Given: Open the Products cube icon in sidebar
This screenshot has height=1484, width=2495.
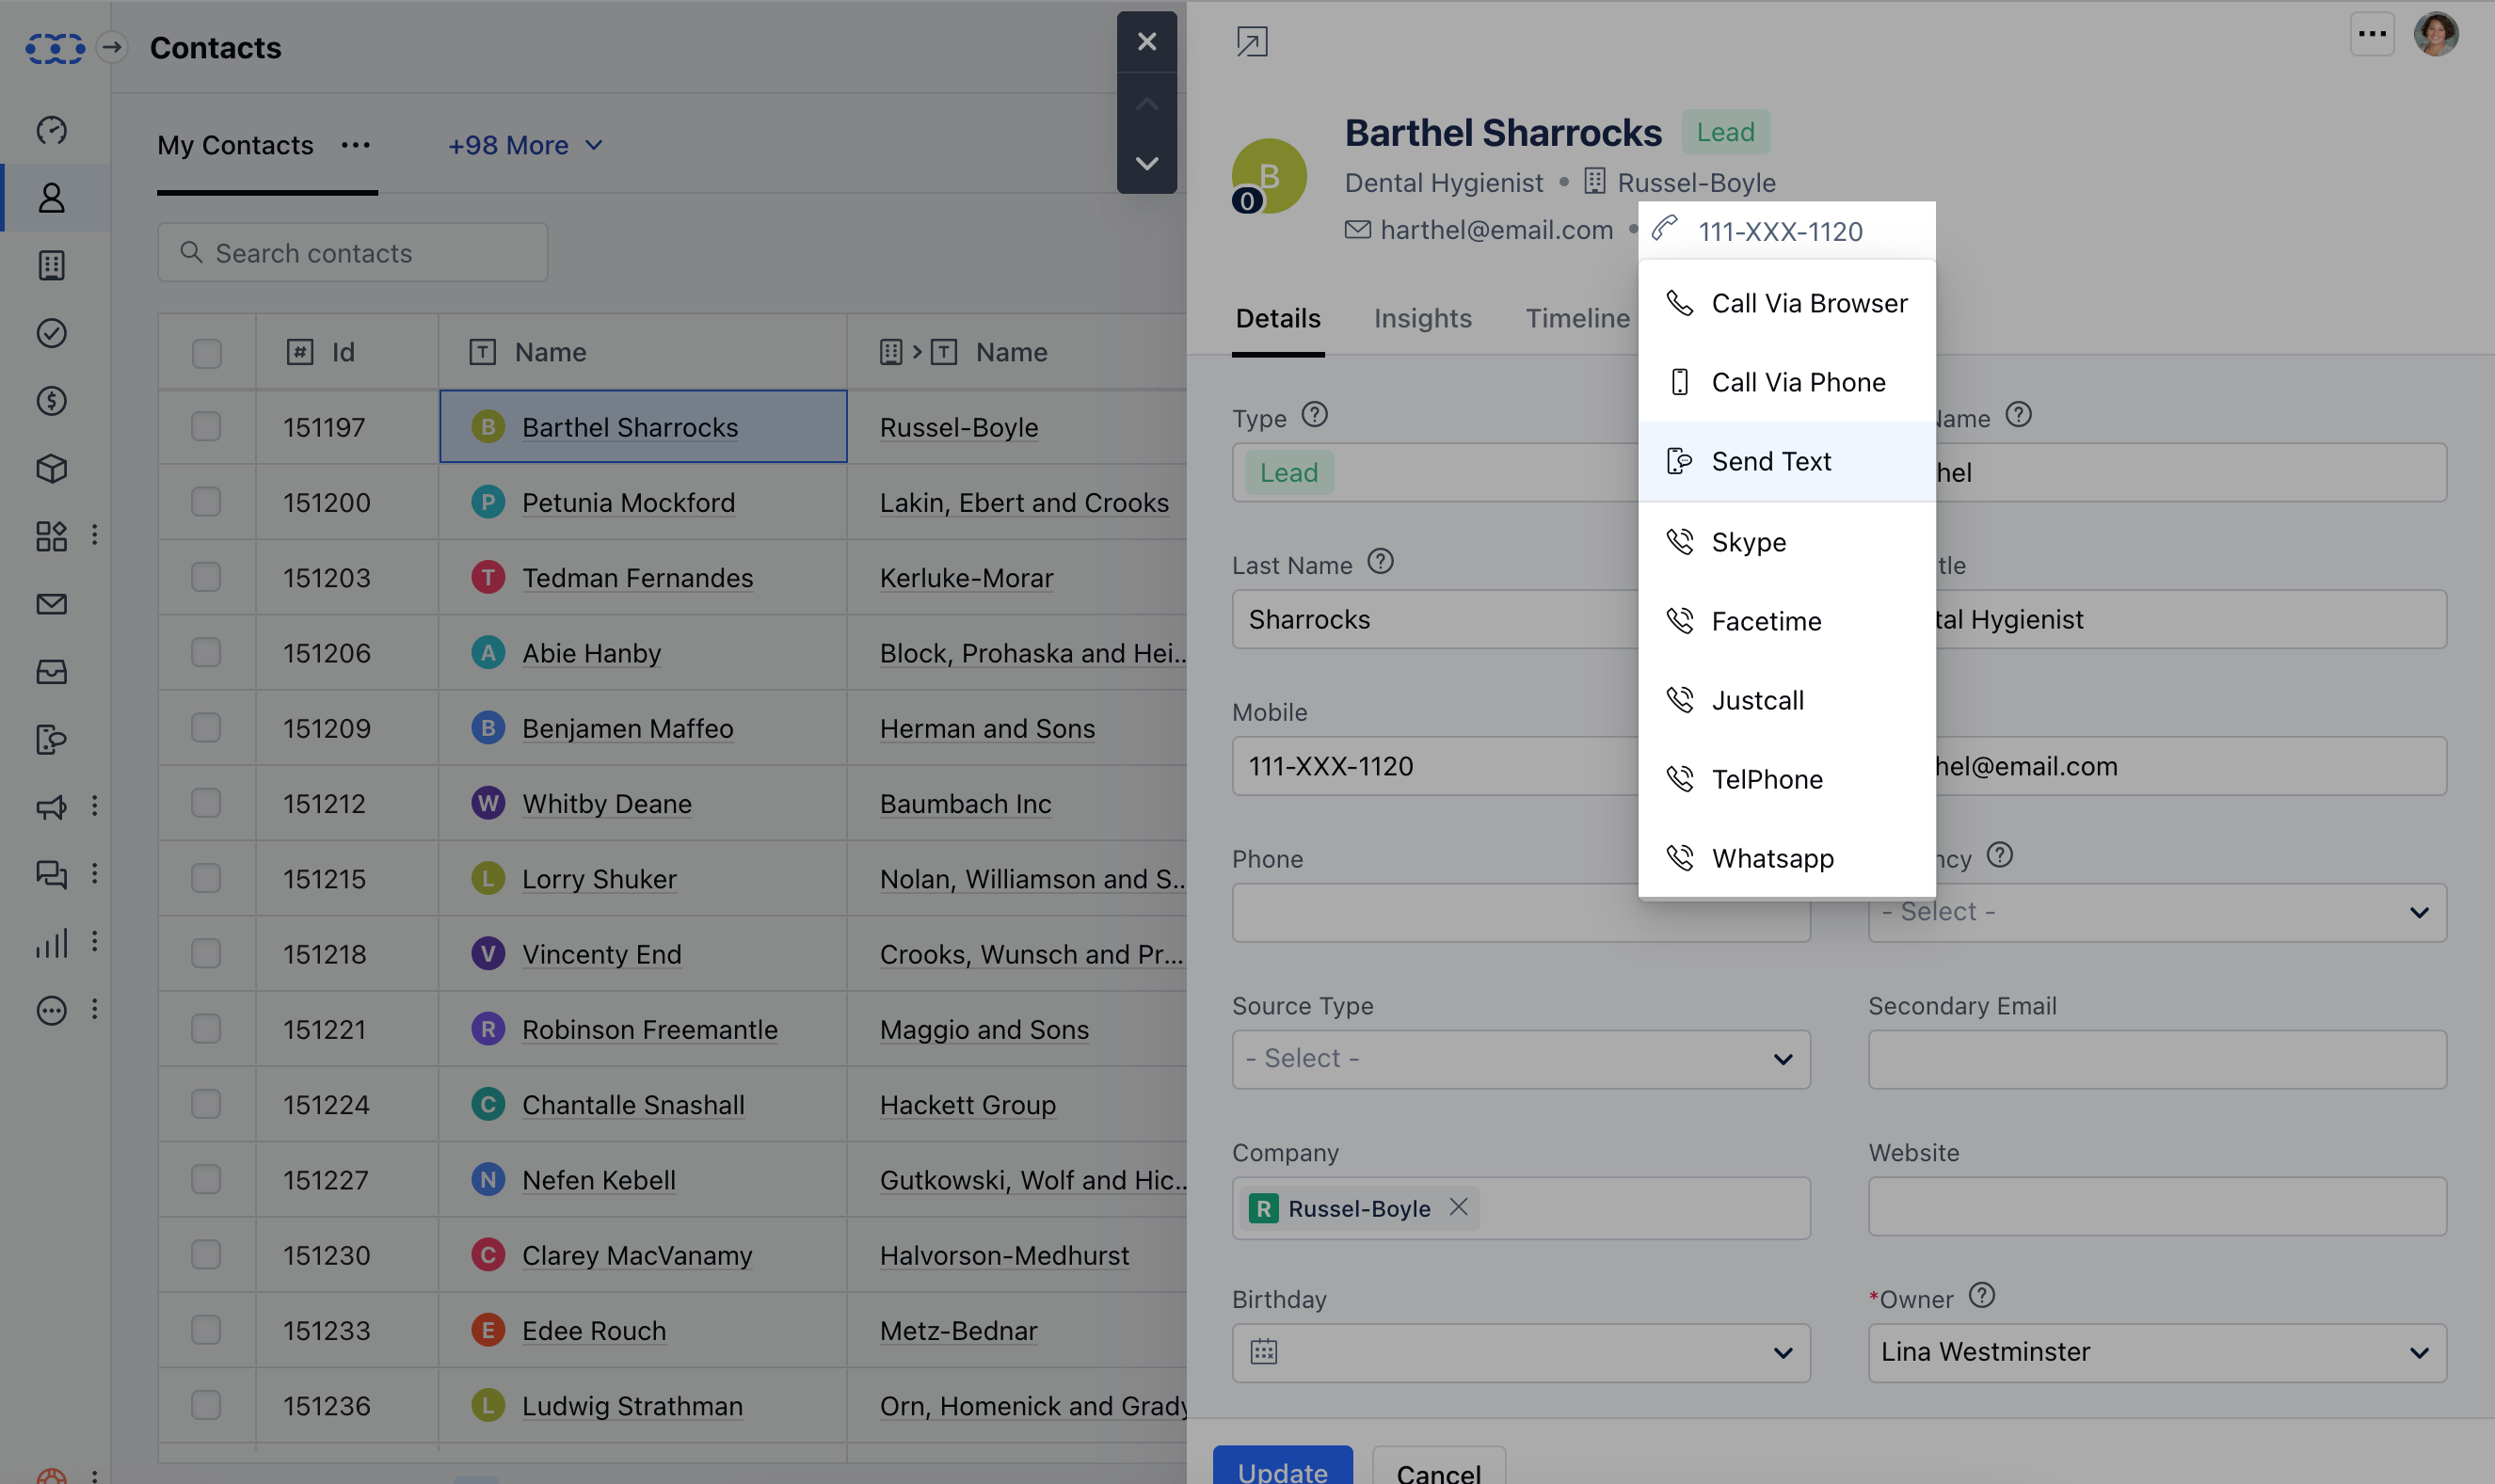Looking at the screenshot, I should tap(51, 468).
